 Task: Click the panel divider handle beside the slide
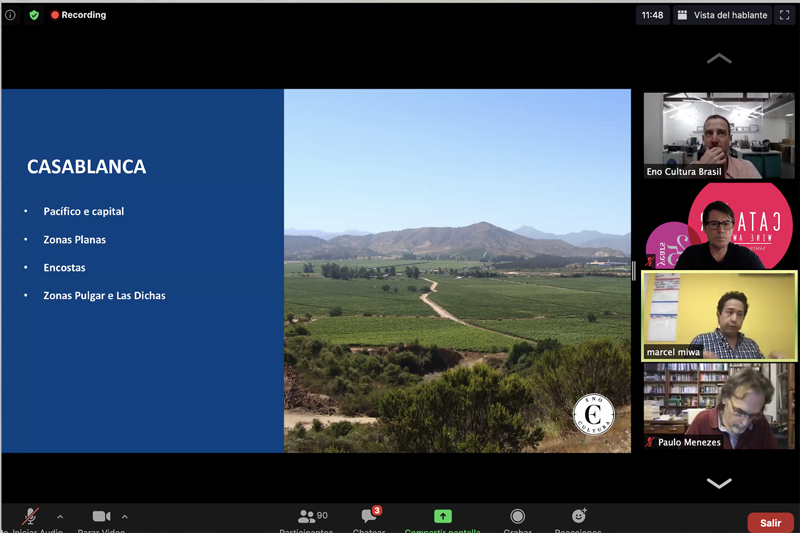[634, 271]
